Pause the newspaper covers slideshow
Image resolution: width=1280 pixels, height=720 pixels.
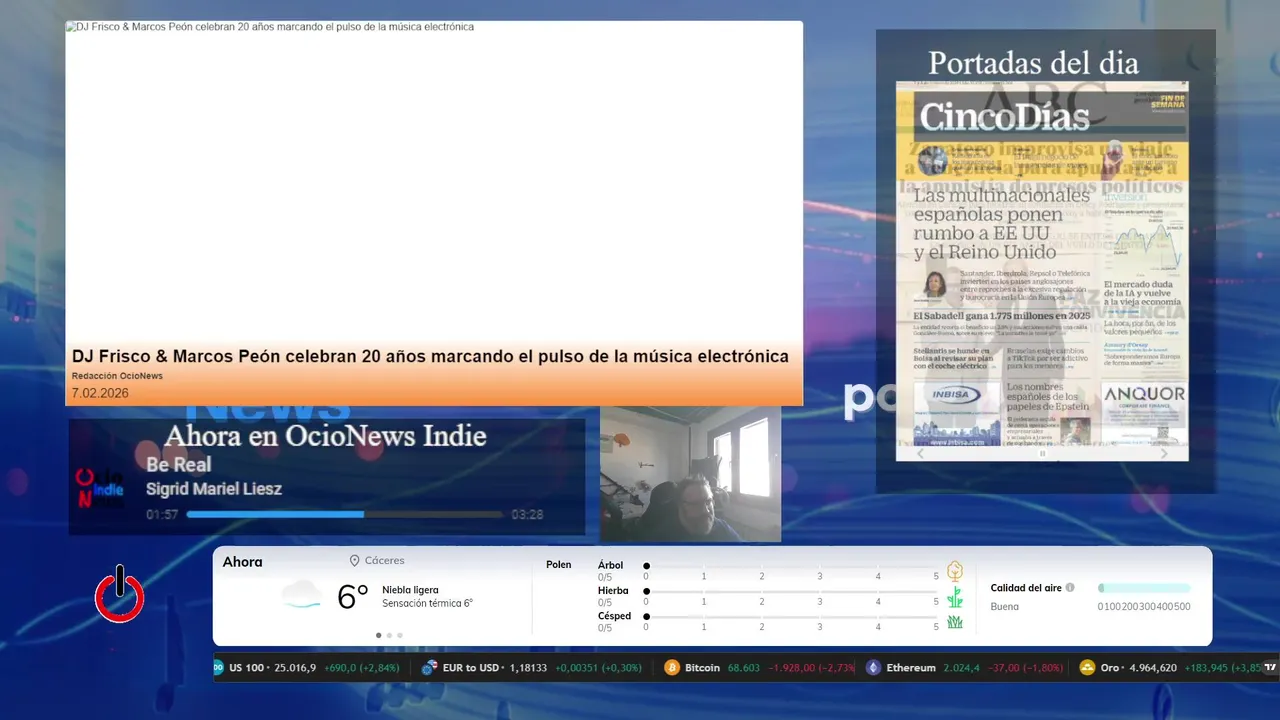[x=1042, y=454]
